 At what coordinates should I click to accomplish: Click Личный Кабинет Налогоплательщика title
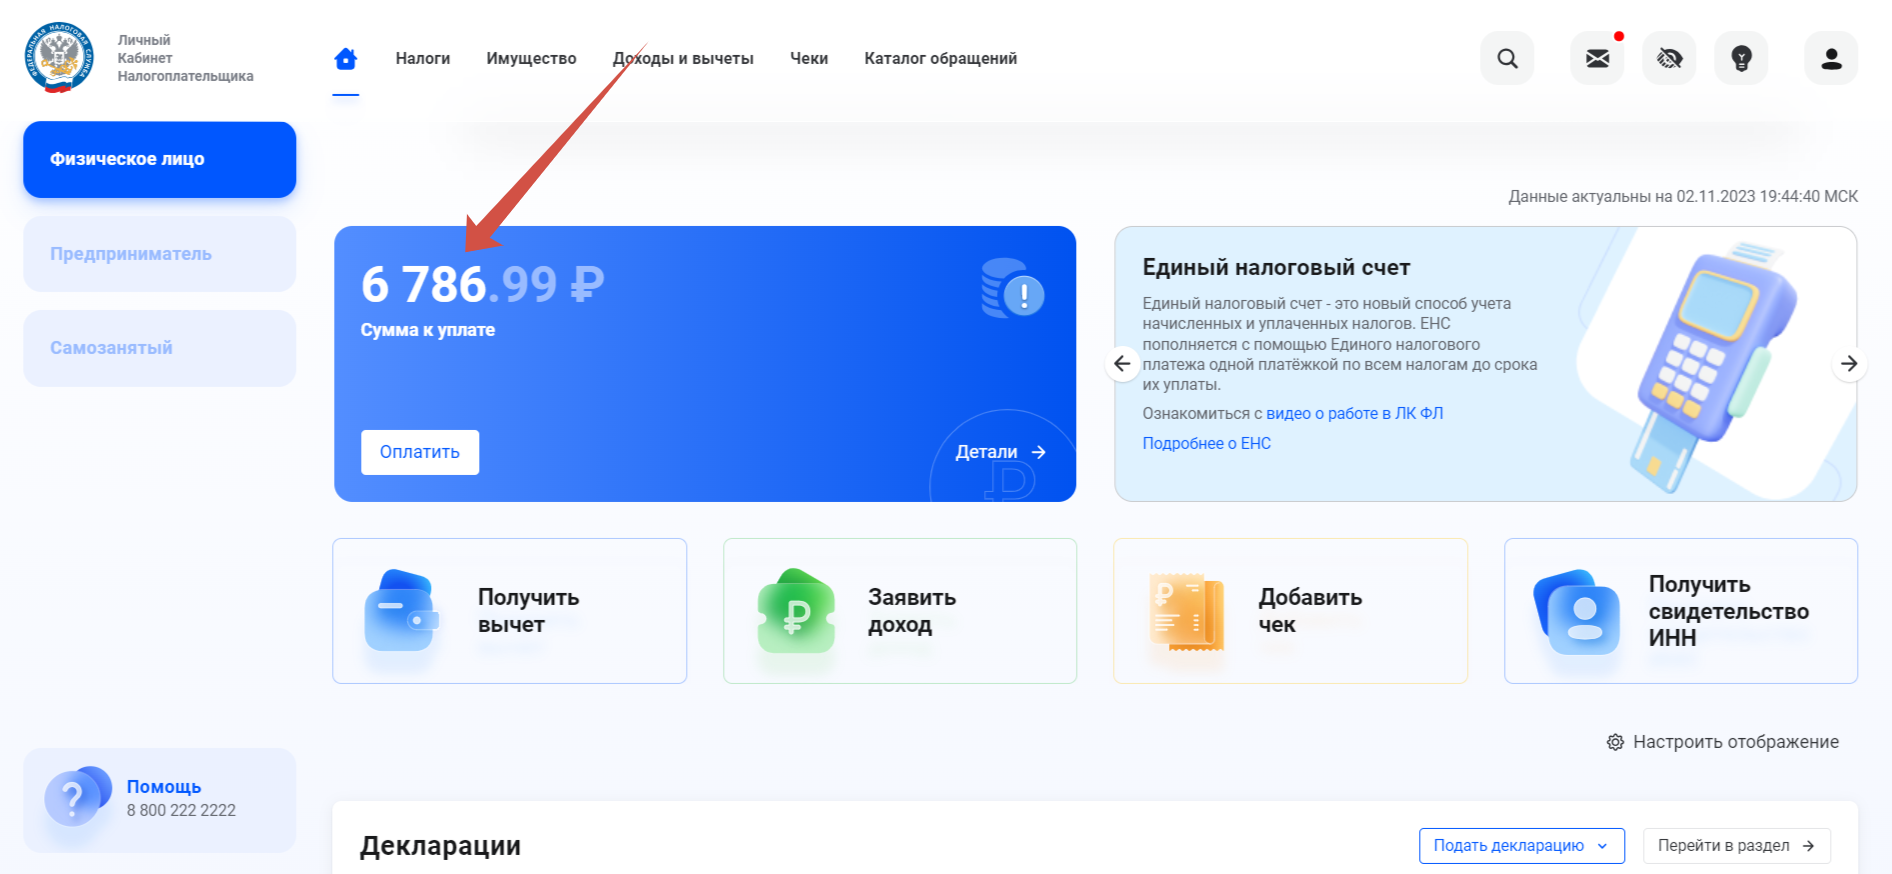pos(185,58)
